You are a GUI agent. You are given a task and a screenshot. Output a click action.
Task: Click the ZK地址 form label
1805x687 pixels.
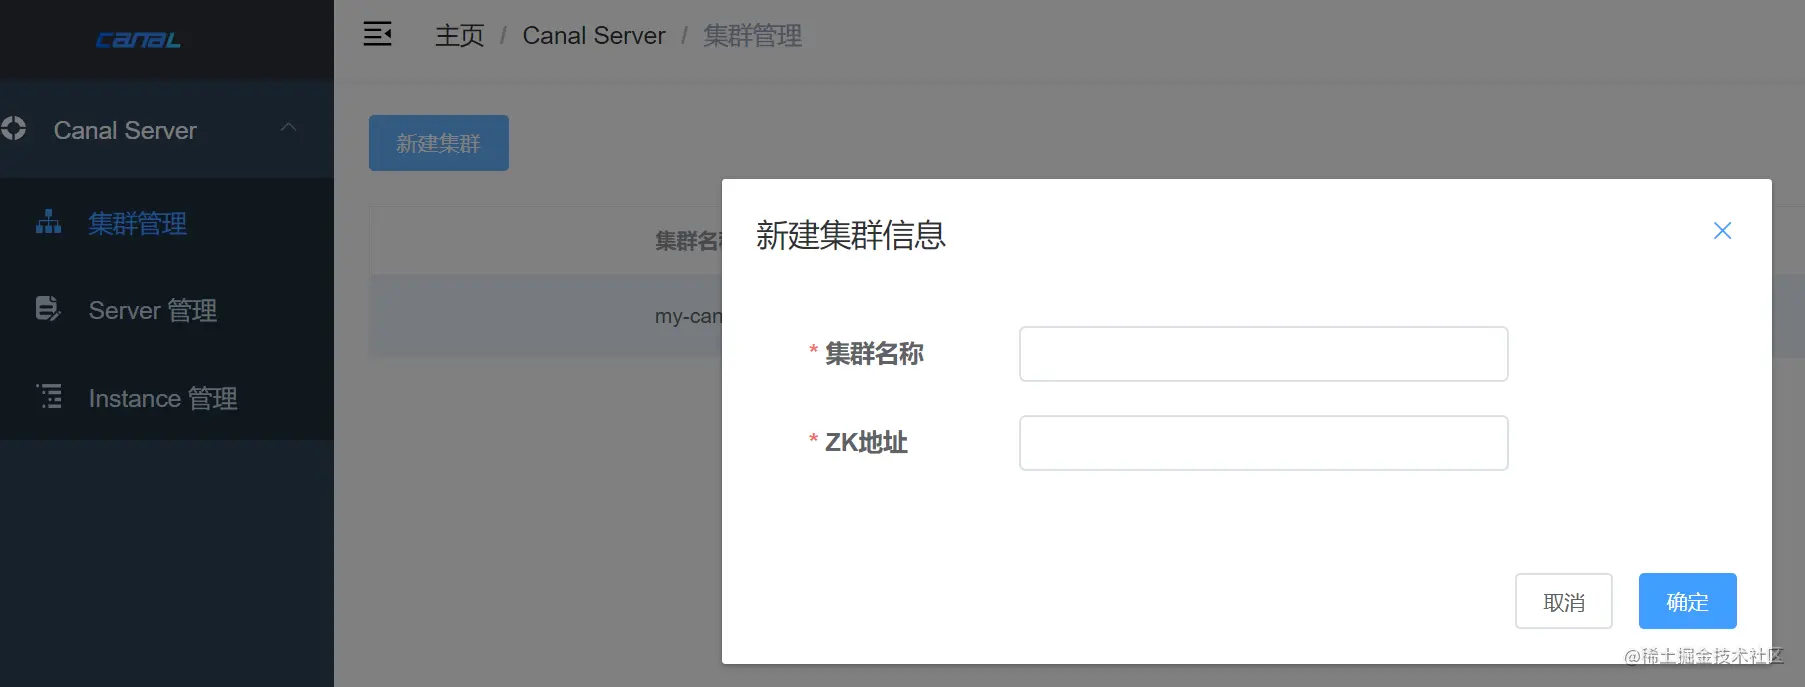866,442
